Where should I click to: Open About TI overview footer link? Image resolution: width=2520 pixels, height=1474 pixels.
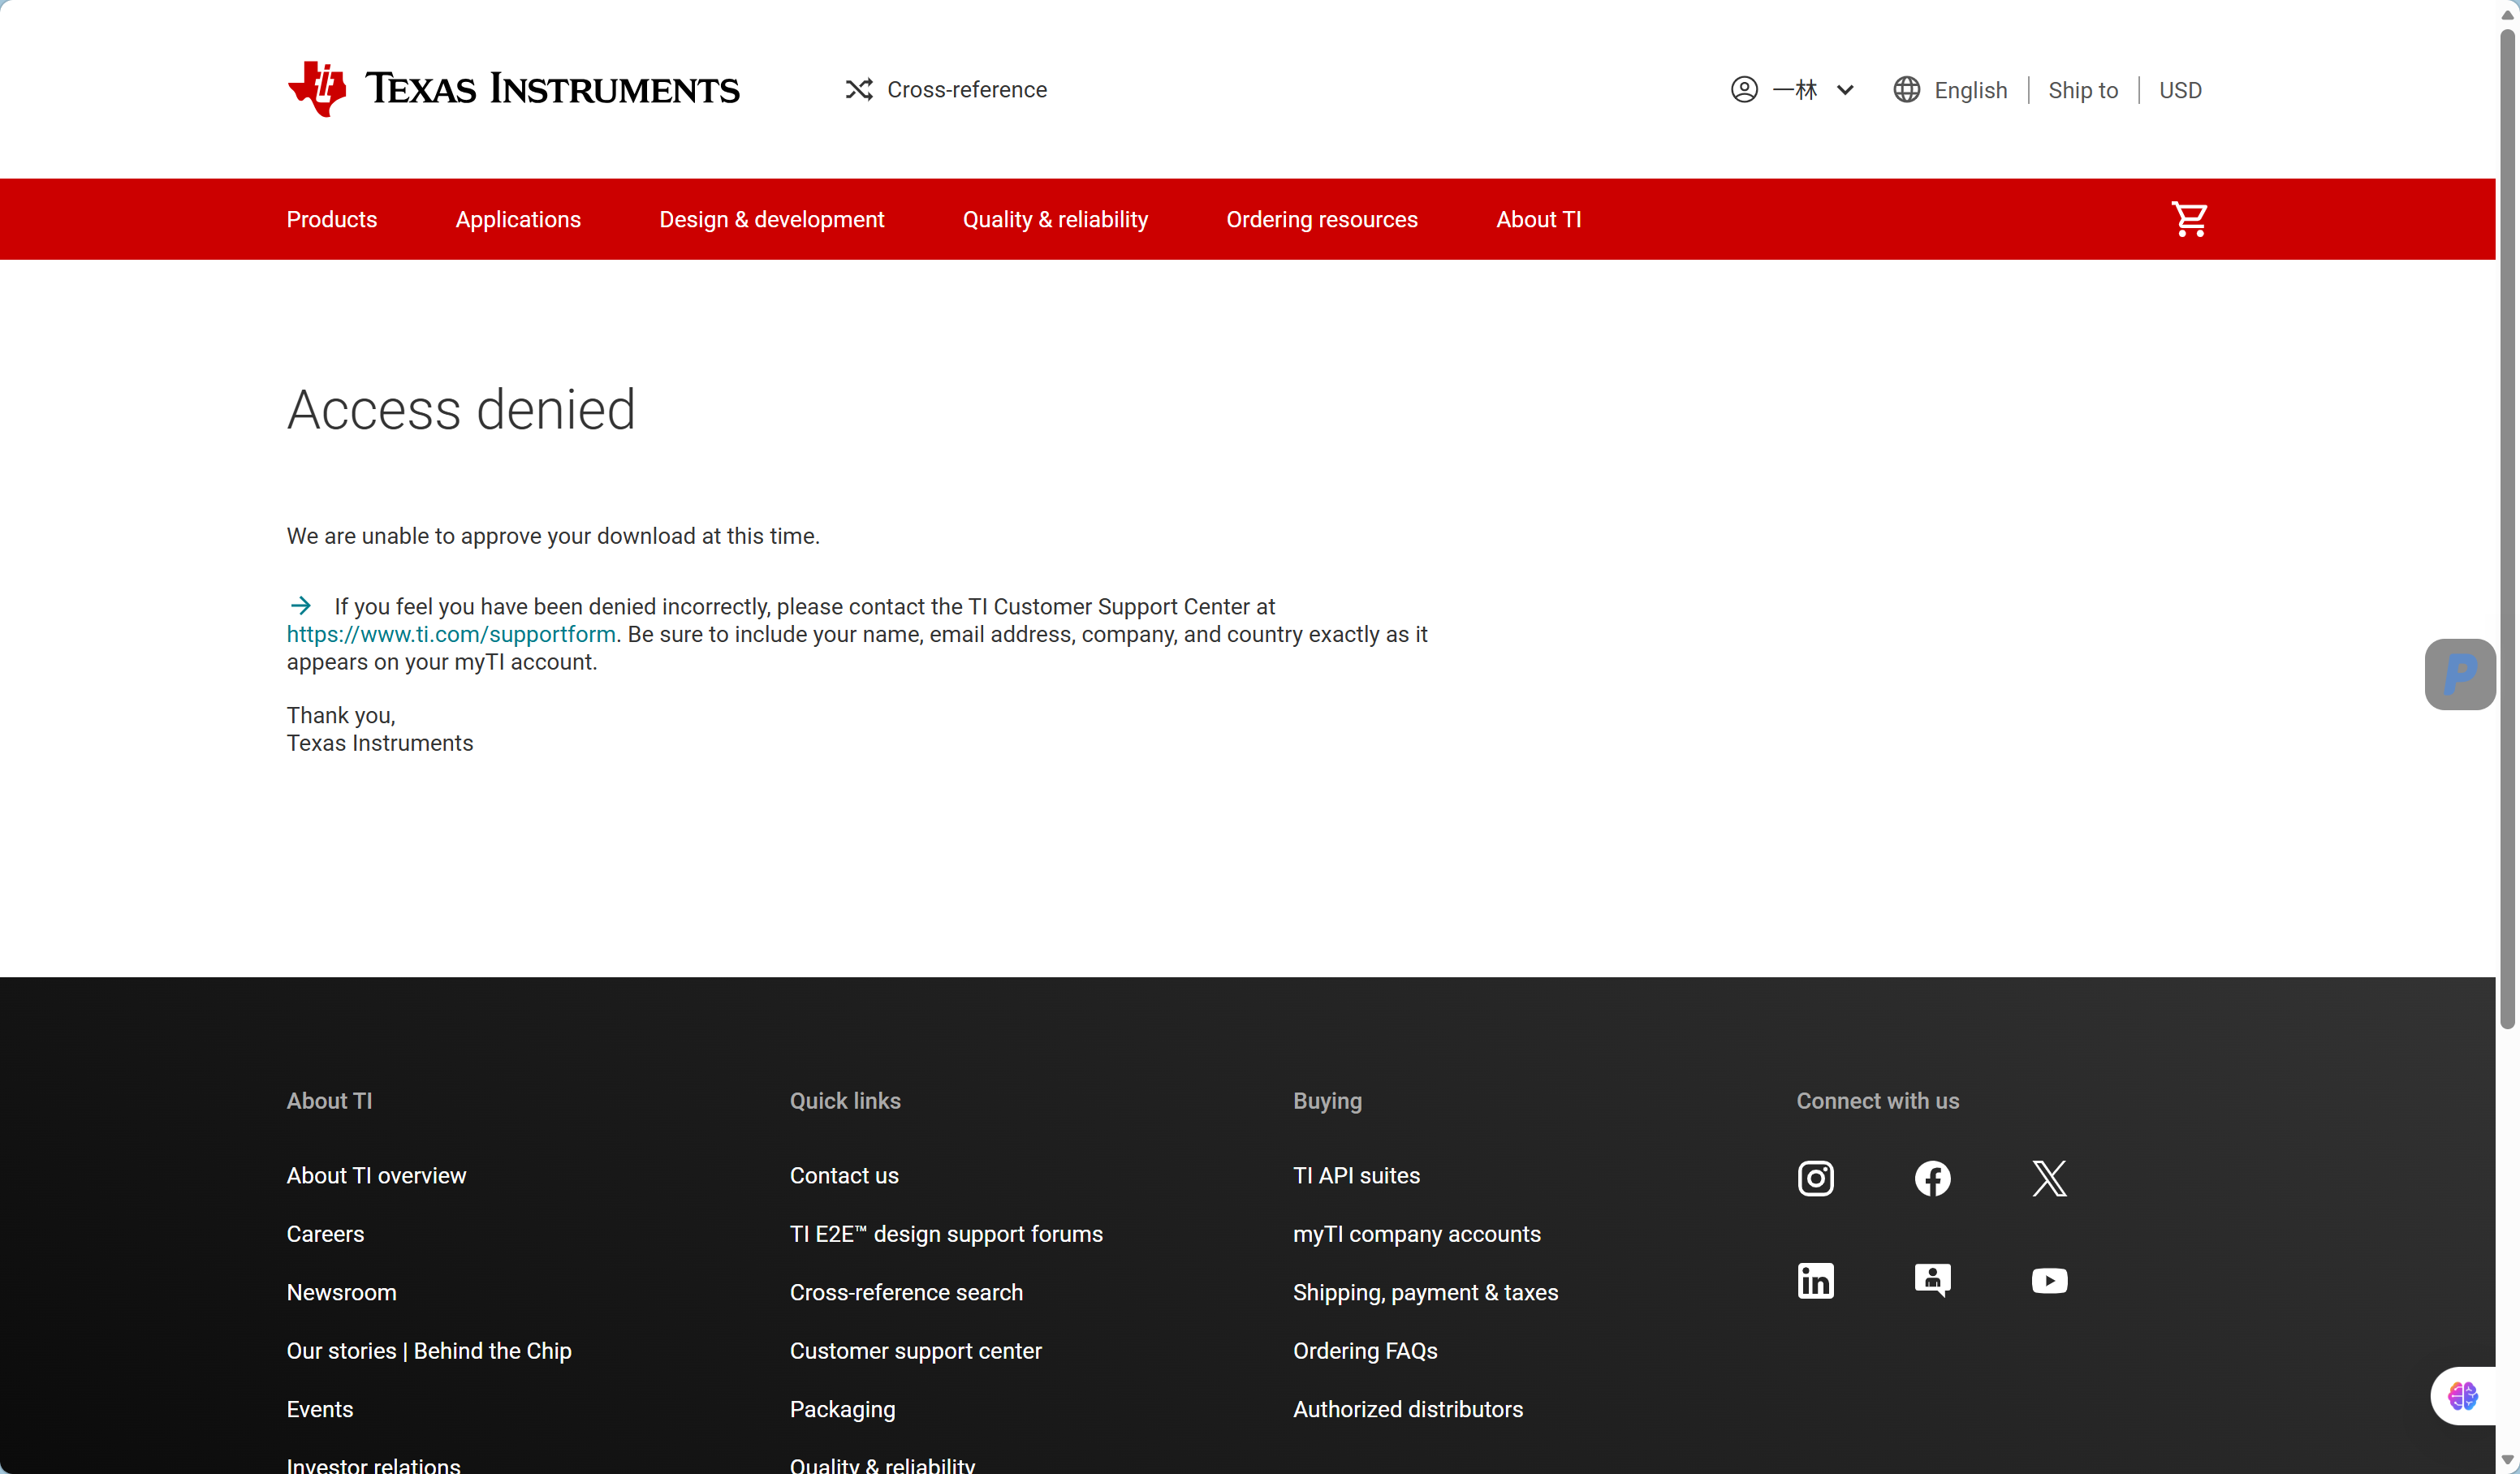point(376,1176)
